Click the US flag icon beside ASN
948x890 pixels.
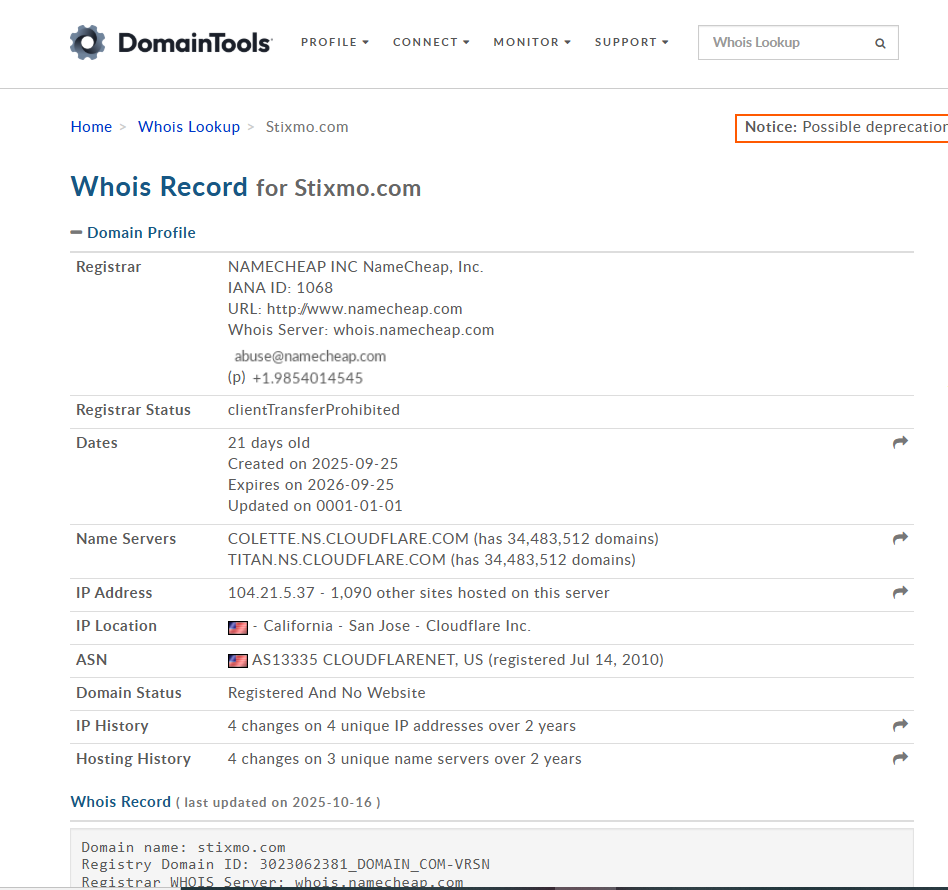[237, 660]
